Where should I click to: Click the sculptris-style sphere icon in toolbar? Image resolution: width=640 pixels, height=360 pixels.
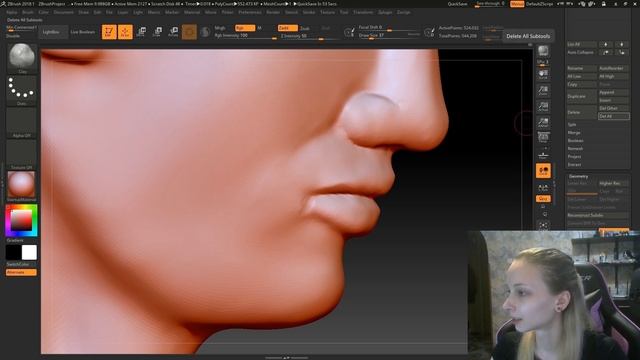205,32
